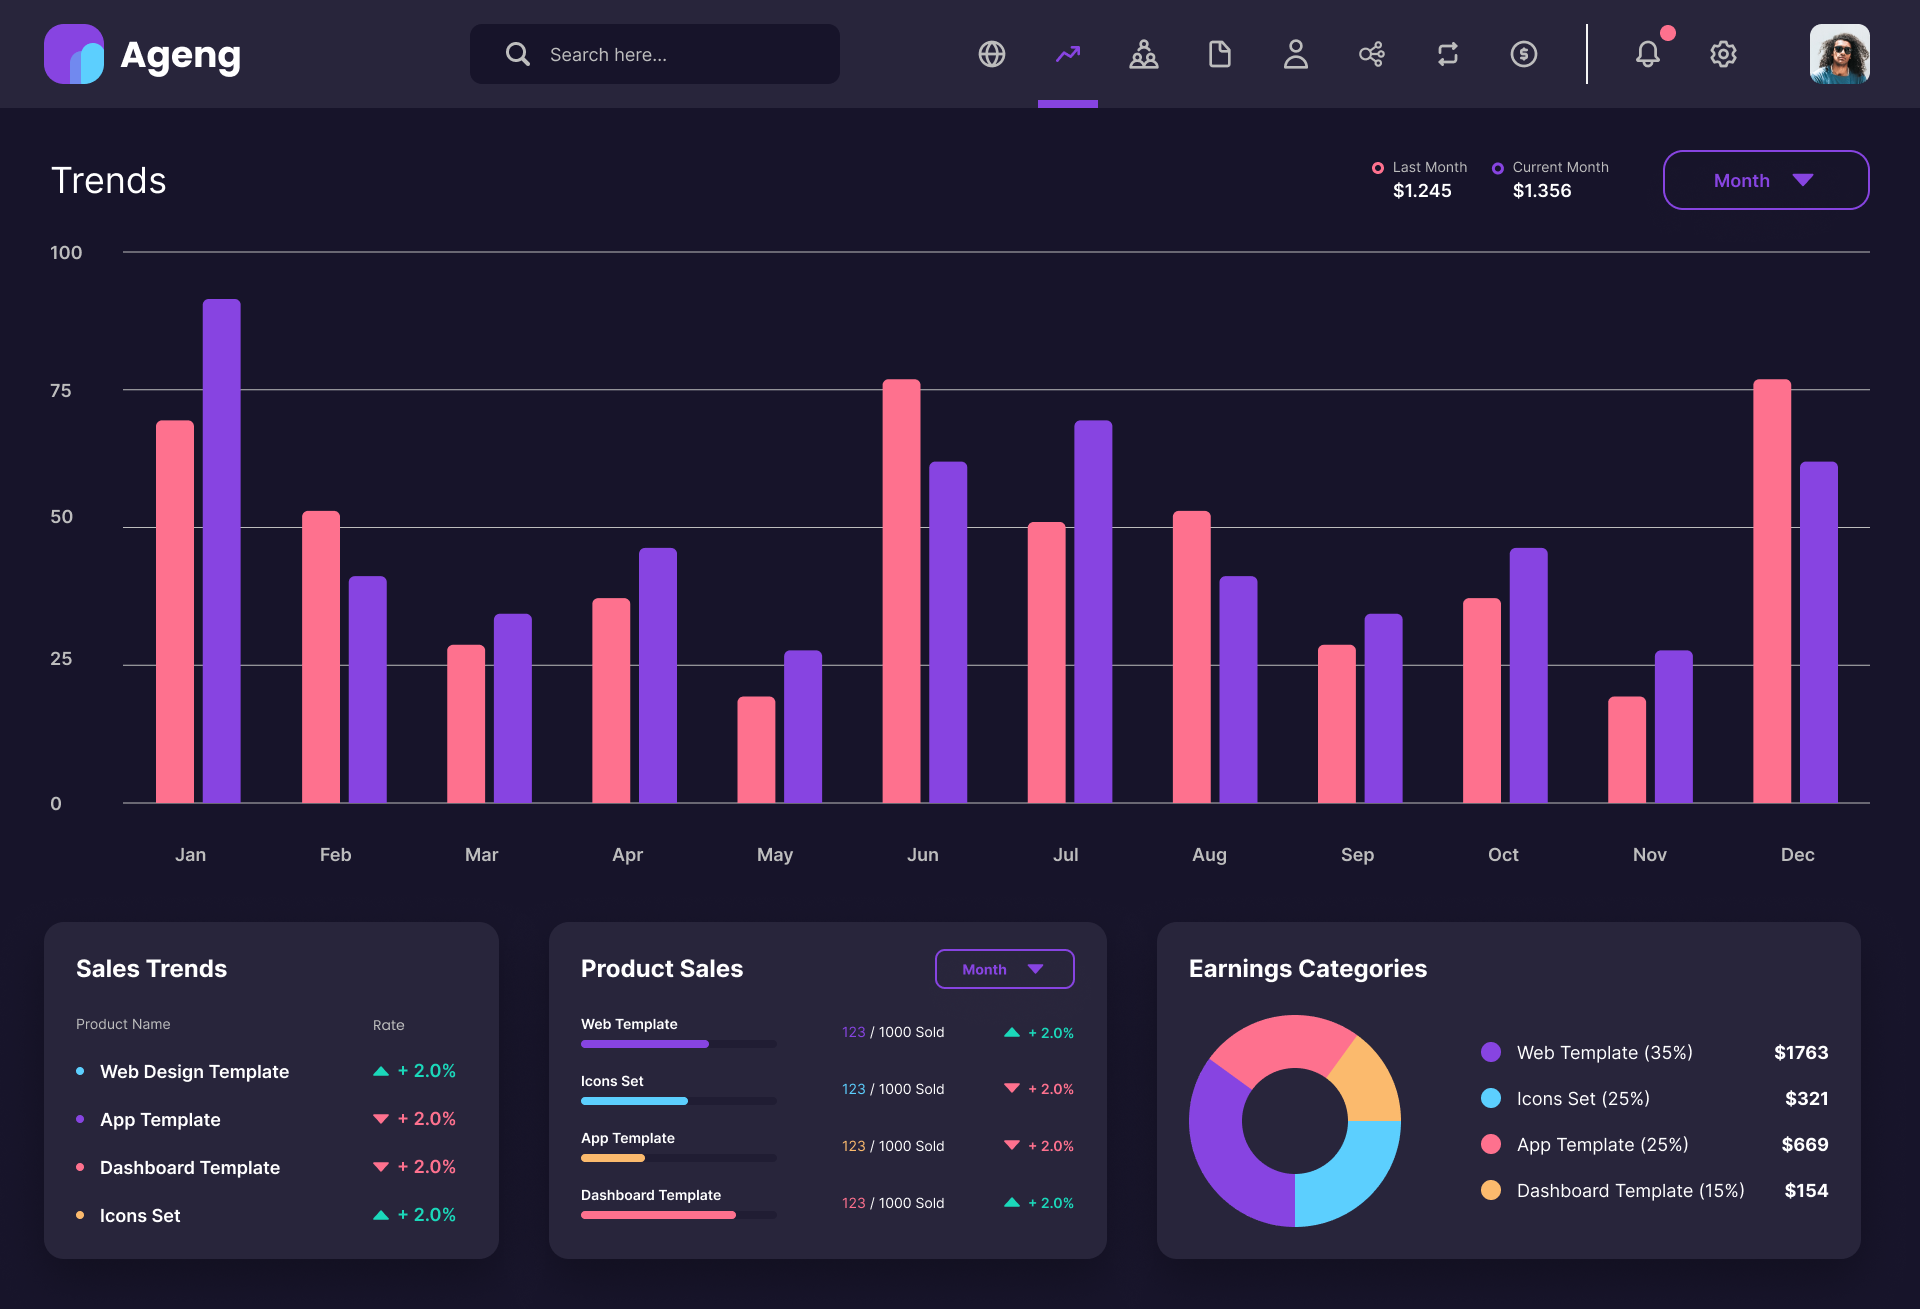This screenshot has height=1309, width=1920.
Task: Select the Ageng logo in the top bar
Action: [143, 54]
